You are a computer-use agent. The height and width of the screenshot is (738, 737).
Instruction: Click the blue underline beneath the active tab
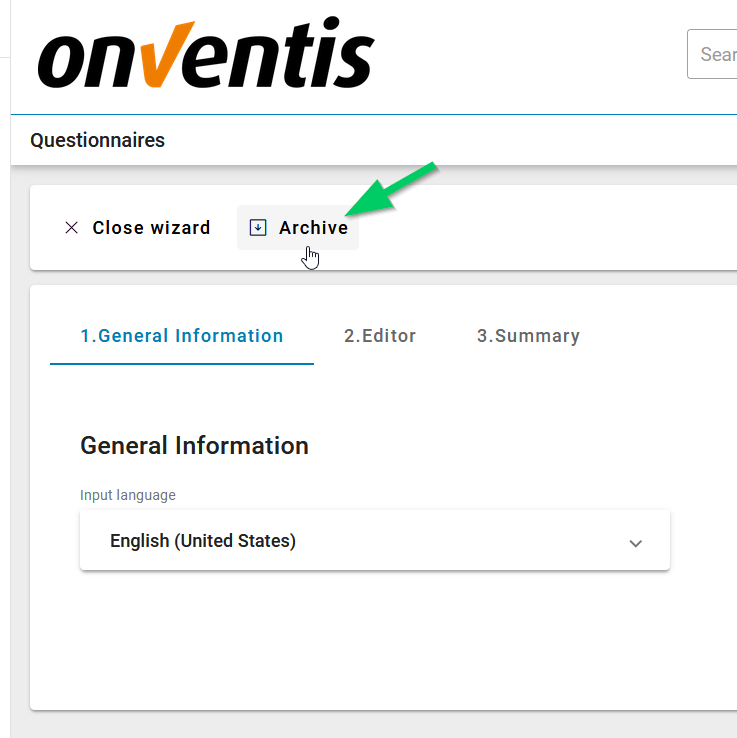182,363
